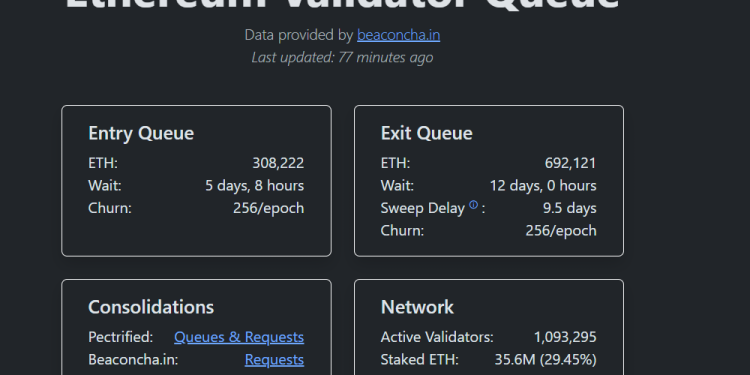Open the Beaconcha.in Requests link
Viewport: 750px width, 375px height.
pyautogui.click(x=274, y=360)
